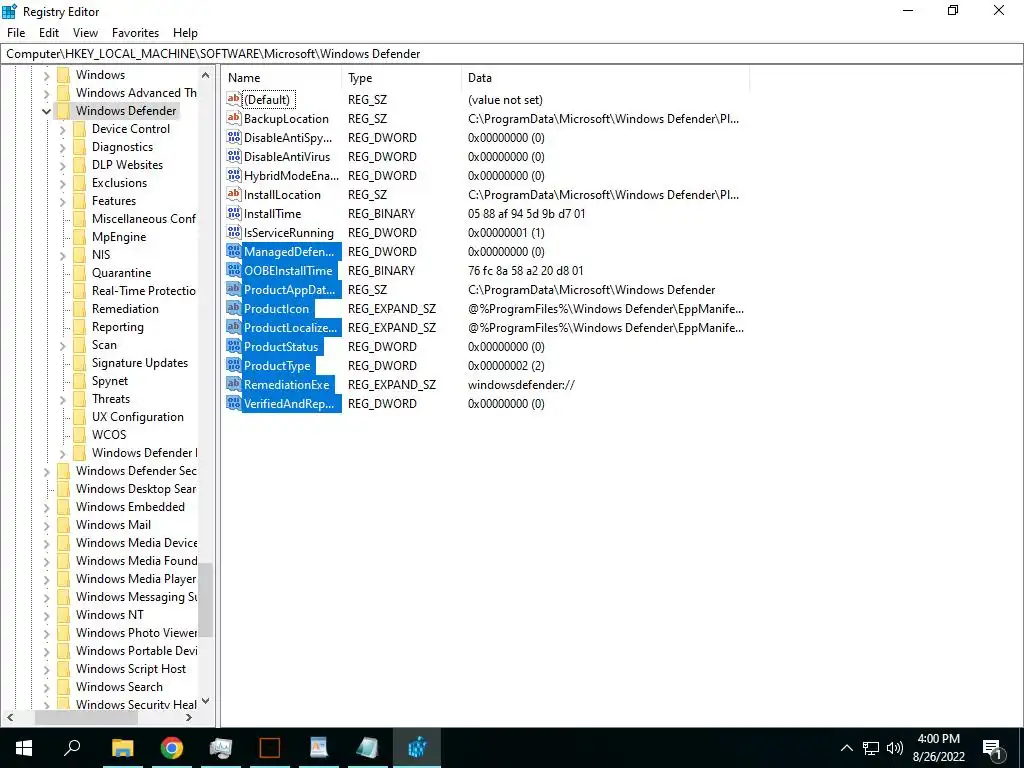
Task: Sort values by Type column header
Action: [402, 78]
